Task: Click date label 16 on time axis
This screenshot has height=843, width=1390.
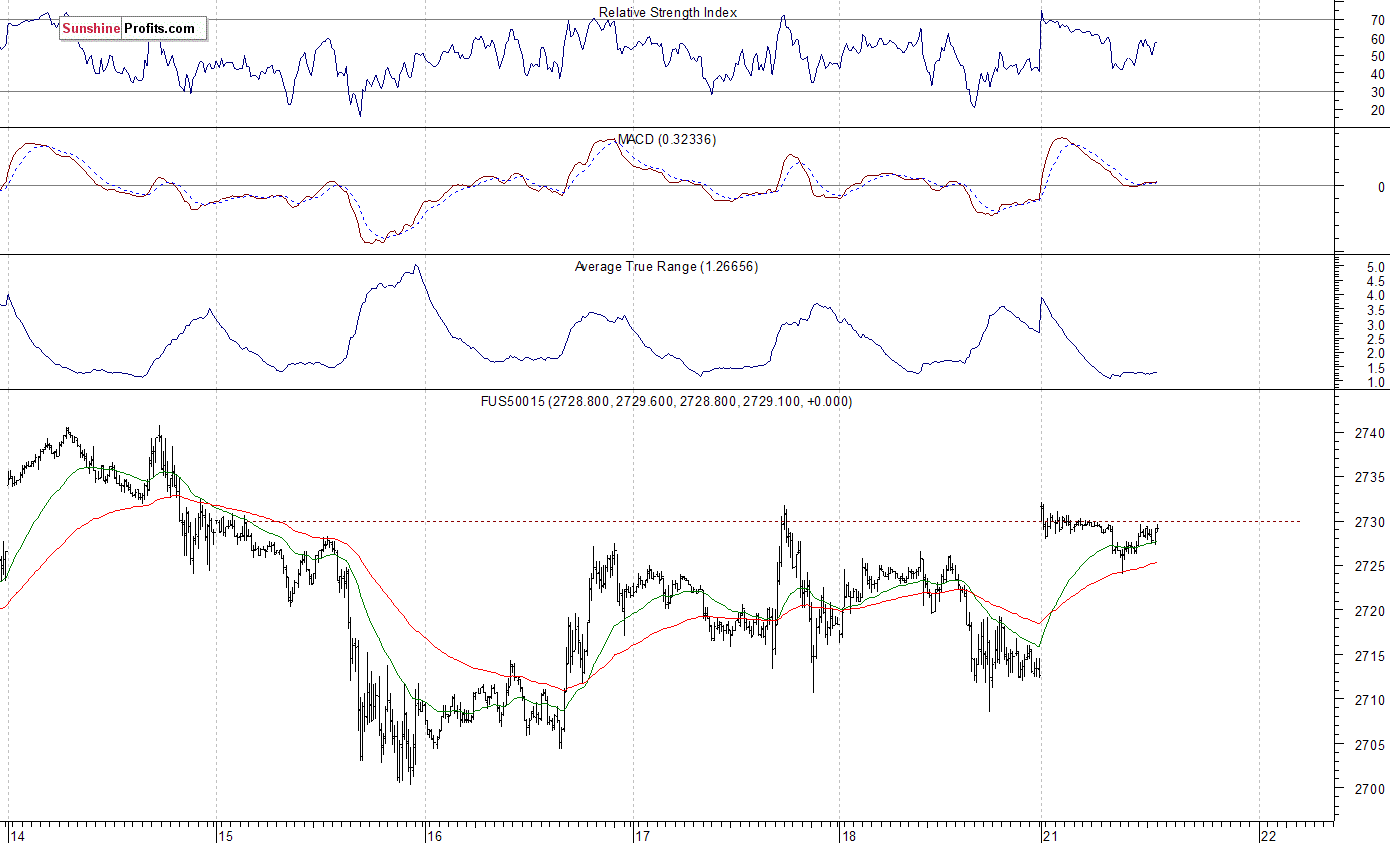Action: tap(434, 835)
